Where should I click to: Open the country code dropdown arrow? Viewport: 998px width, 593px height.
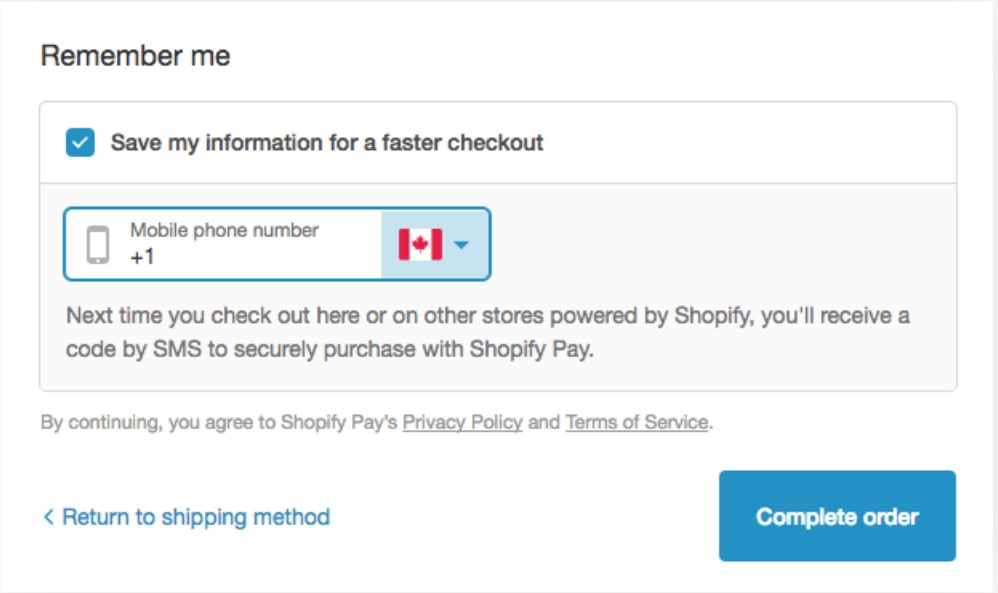(461, 245)
